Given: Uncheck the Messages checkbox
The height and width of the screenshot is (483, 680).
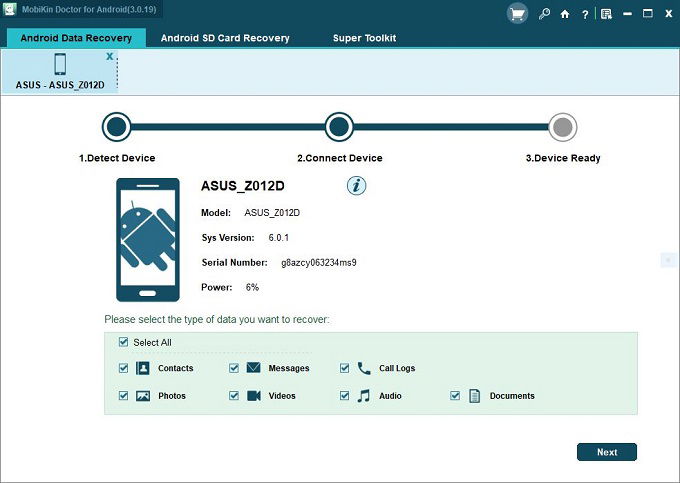Looking at the screenshot, I should tap(234, 368).
